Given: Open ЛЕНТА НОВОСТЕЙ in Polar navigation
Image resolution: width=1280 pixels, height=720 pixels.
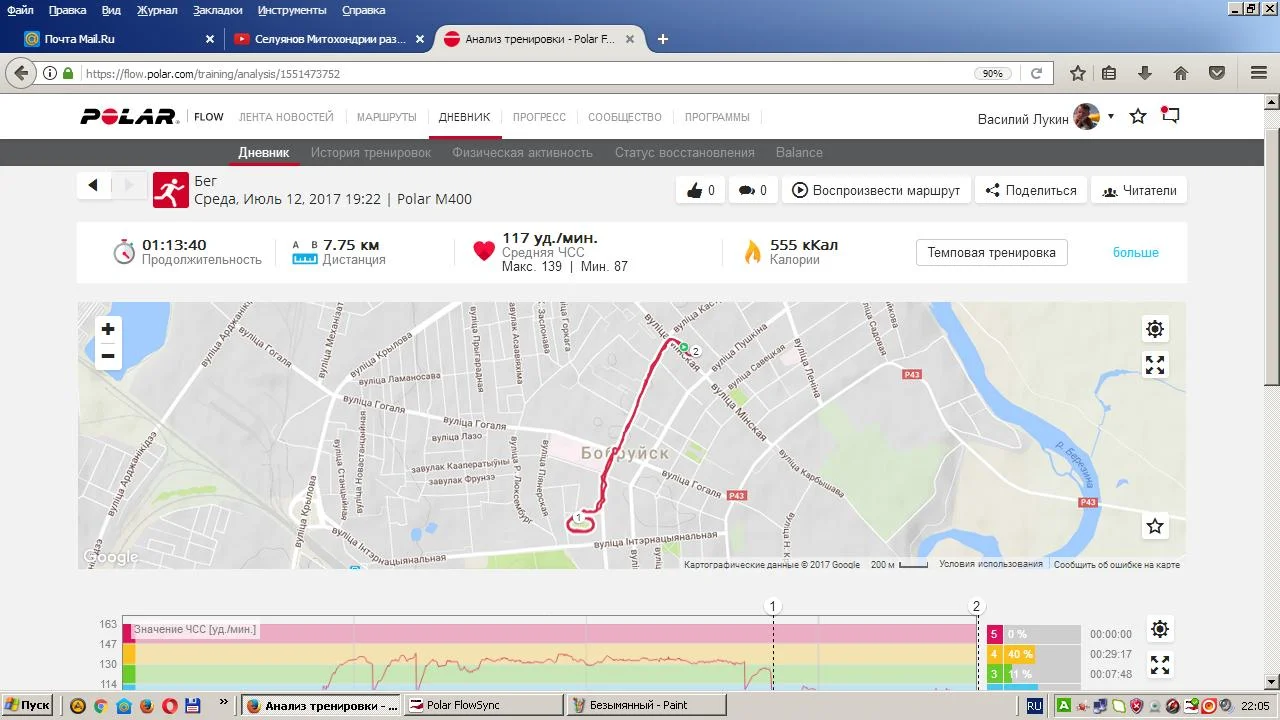Looking at the screenshot, I should (286, 117).
